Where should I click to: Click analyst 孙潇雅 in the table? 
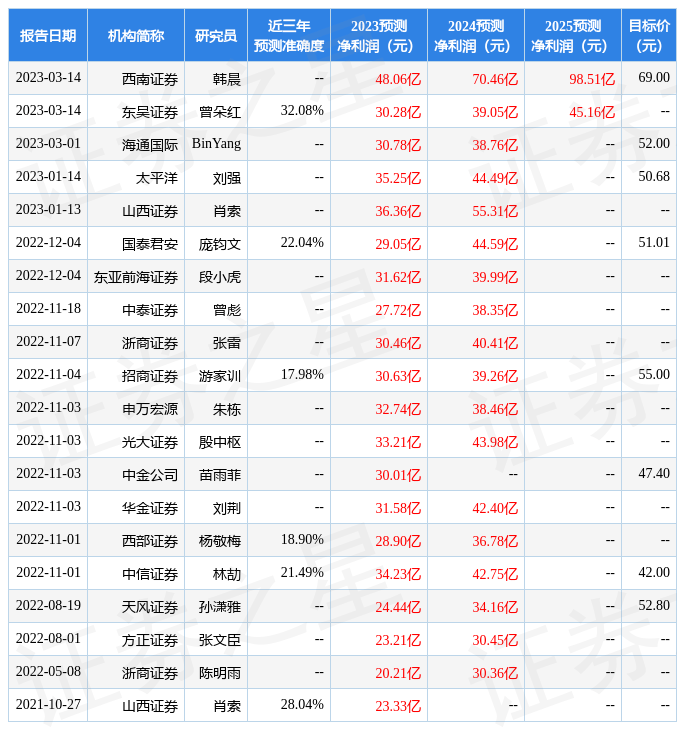pyautogui.click(x=219, y=607)
